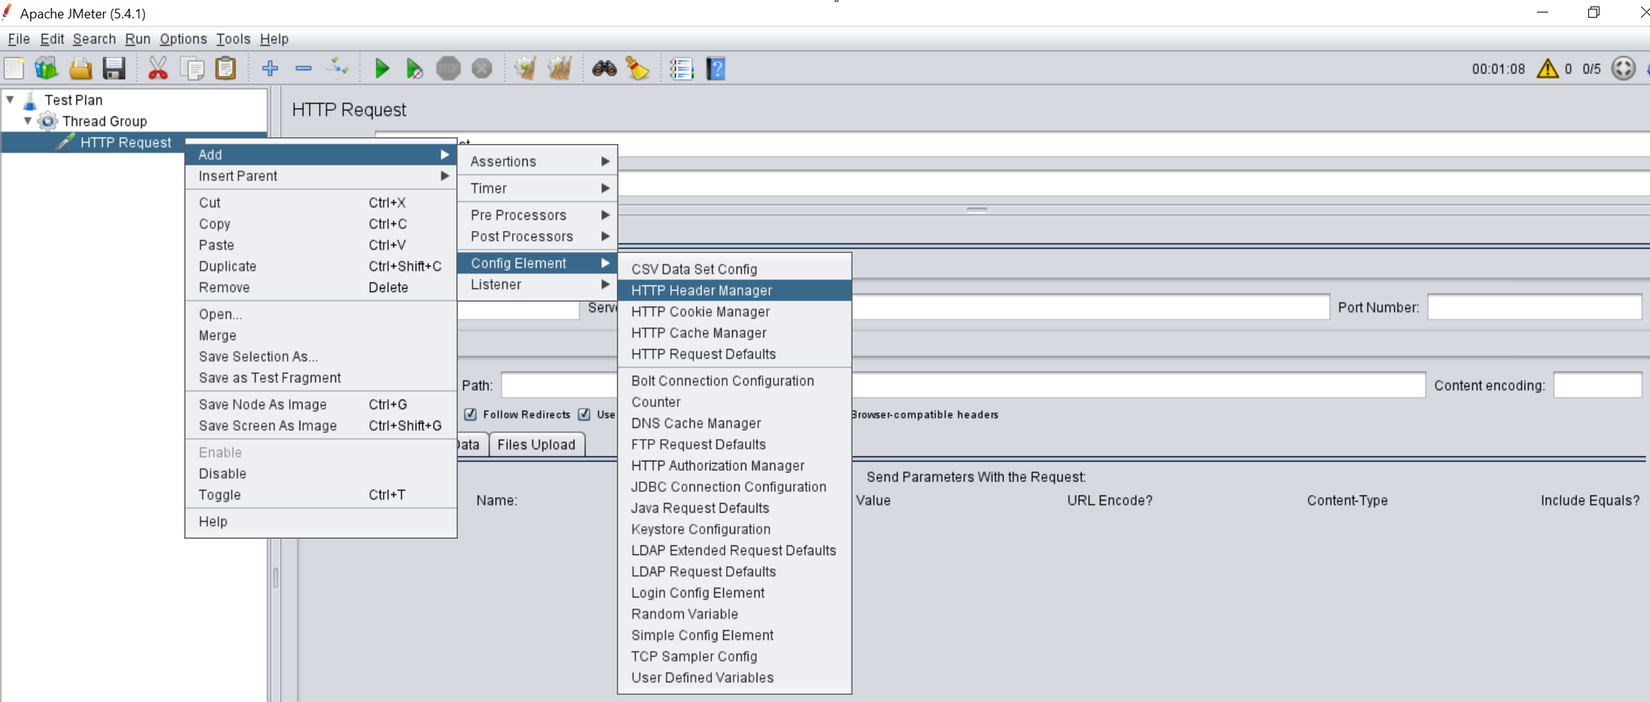
Task: Collapse the Test Plan tree node
Action: coord(10,100)
